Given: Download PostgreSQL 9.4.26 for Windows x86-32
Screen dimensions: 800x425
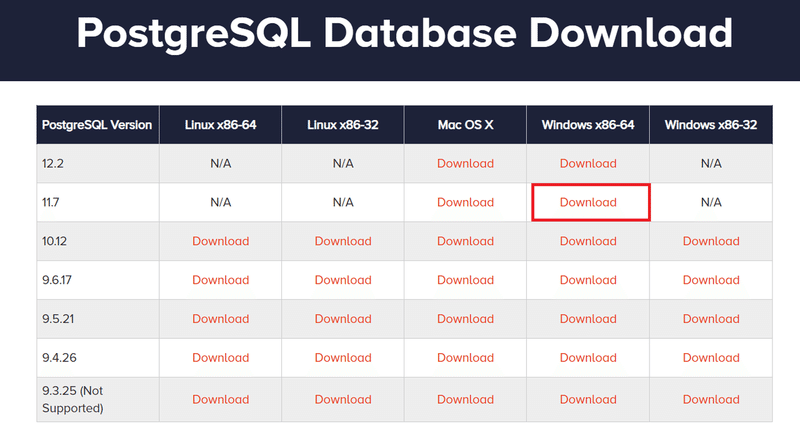Looking at the screenshot, I should coord(711,358).
